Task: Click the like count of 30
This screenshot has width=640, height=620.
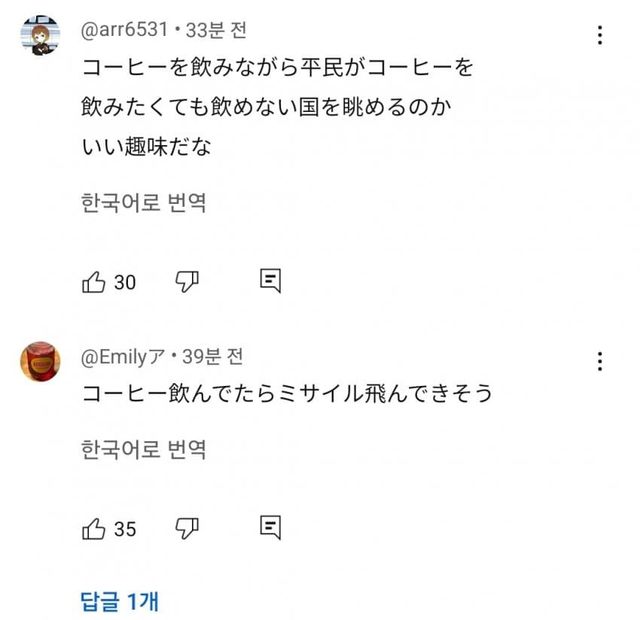Action: [x=125, y=283]
